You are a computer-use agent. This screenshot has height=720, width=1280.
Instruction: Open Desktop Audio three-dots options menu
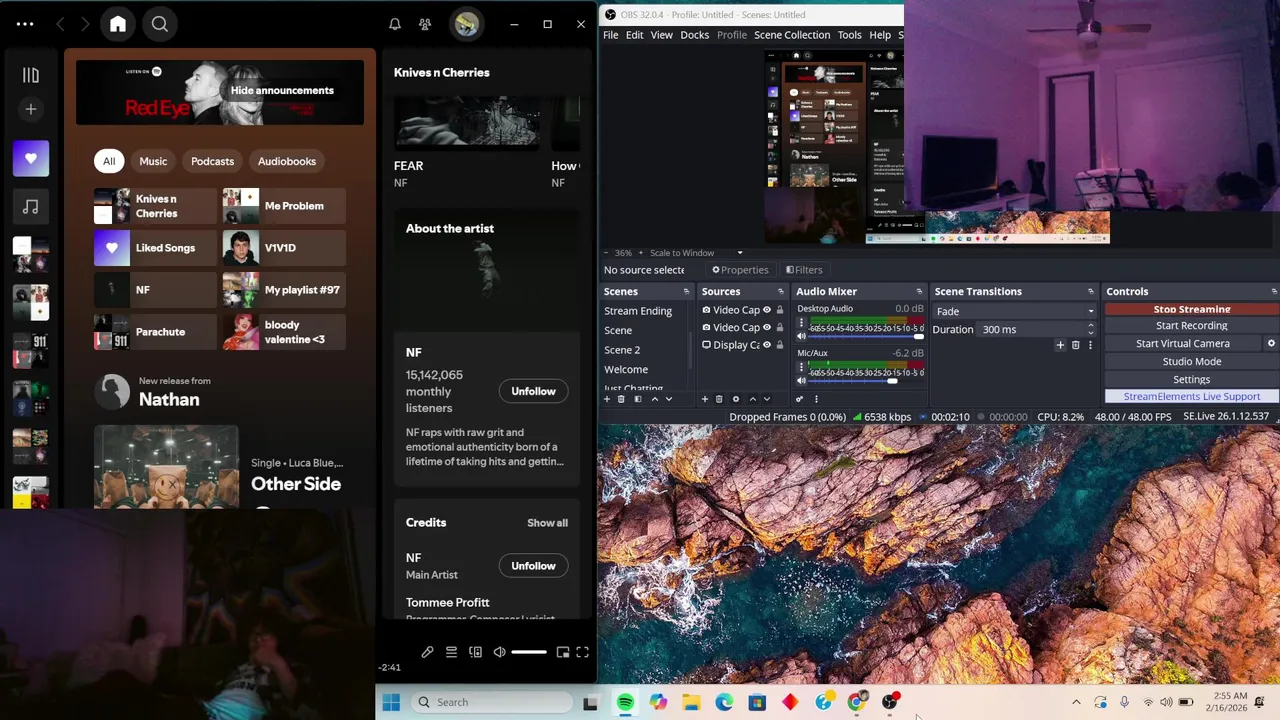801,323
